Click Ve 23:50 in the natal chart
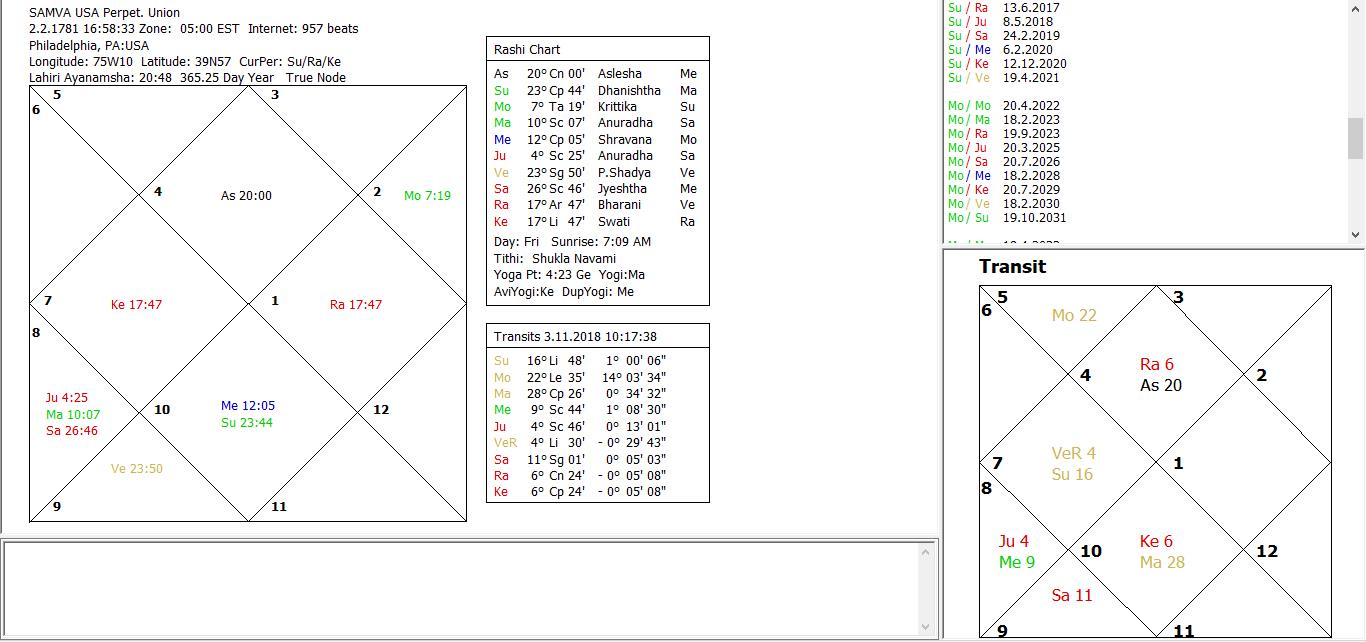This screenshot has height=642, width=1366. tap(136, 469)
